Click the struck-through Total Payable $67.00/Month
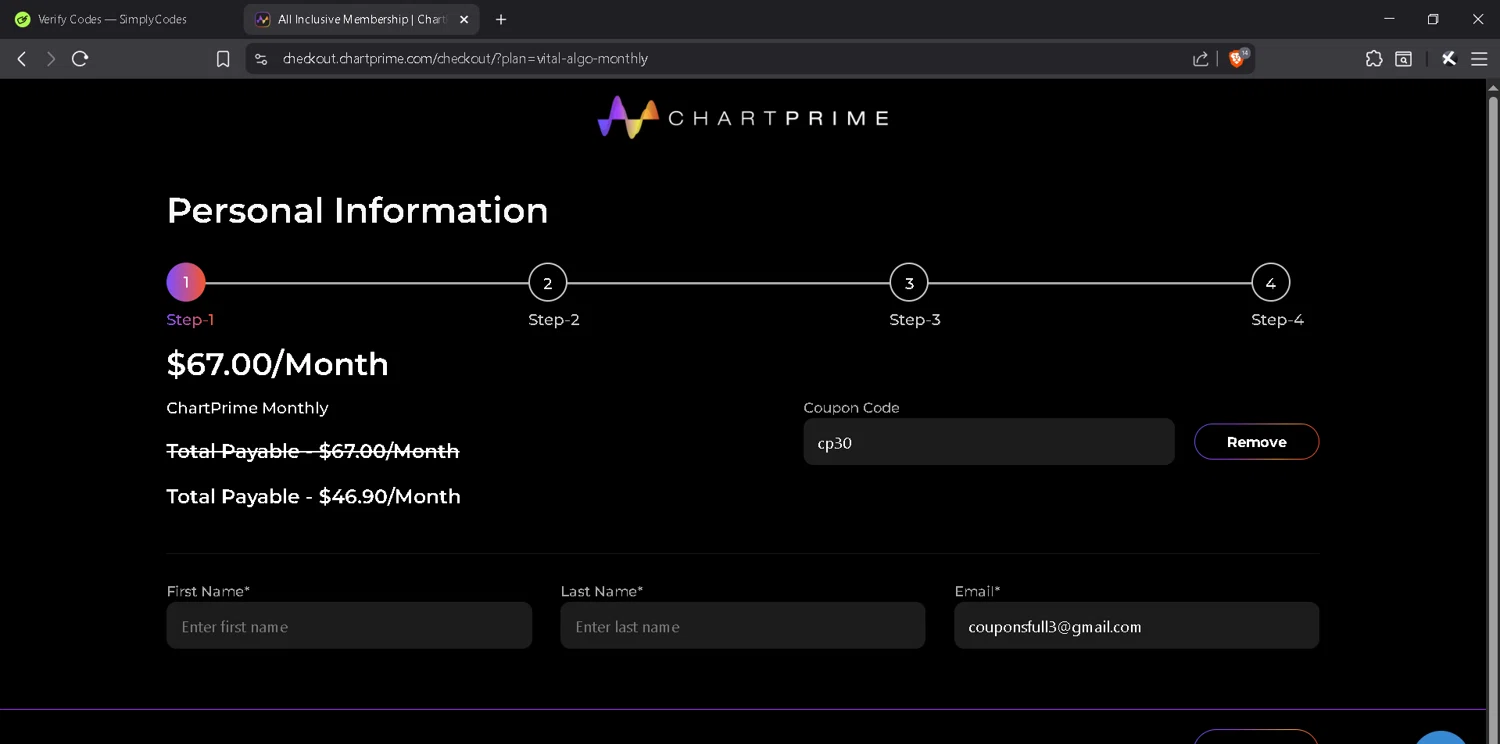The width and height of the screenshot is (1500, 744). tap(313, 451)
